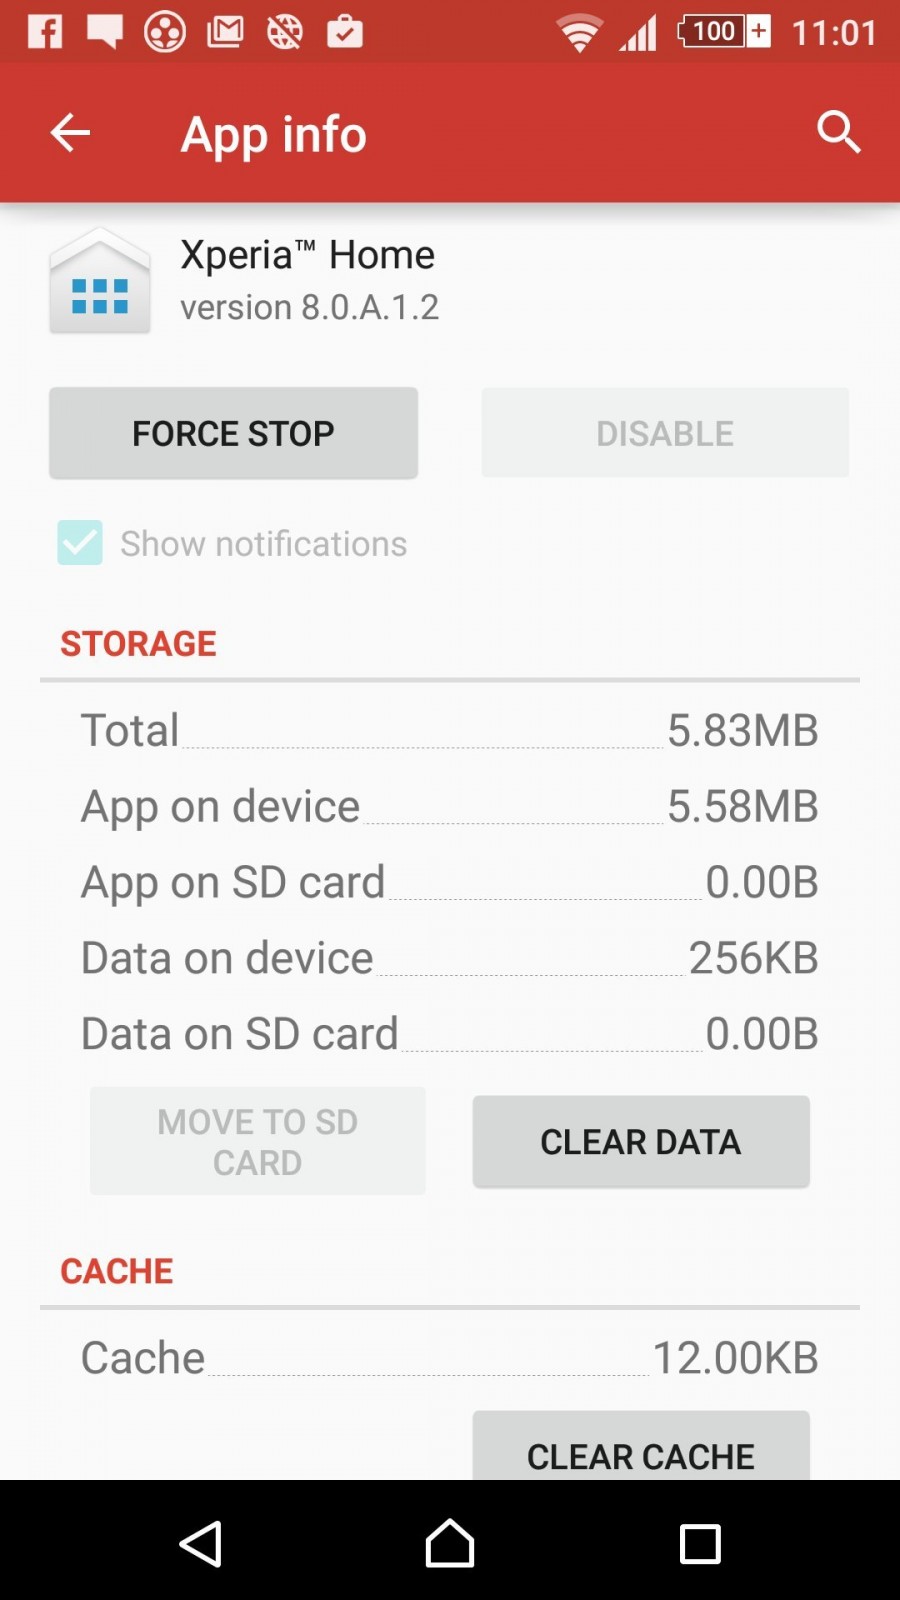Screen dimensions: 900x1600
Task: Tap the Xperia Home app icon
Action: (99, 283)
